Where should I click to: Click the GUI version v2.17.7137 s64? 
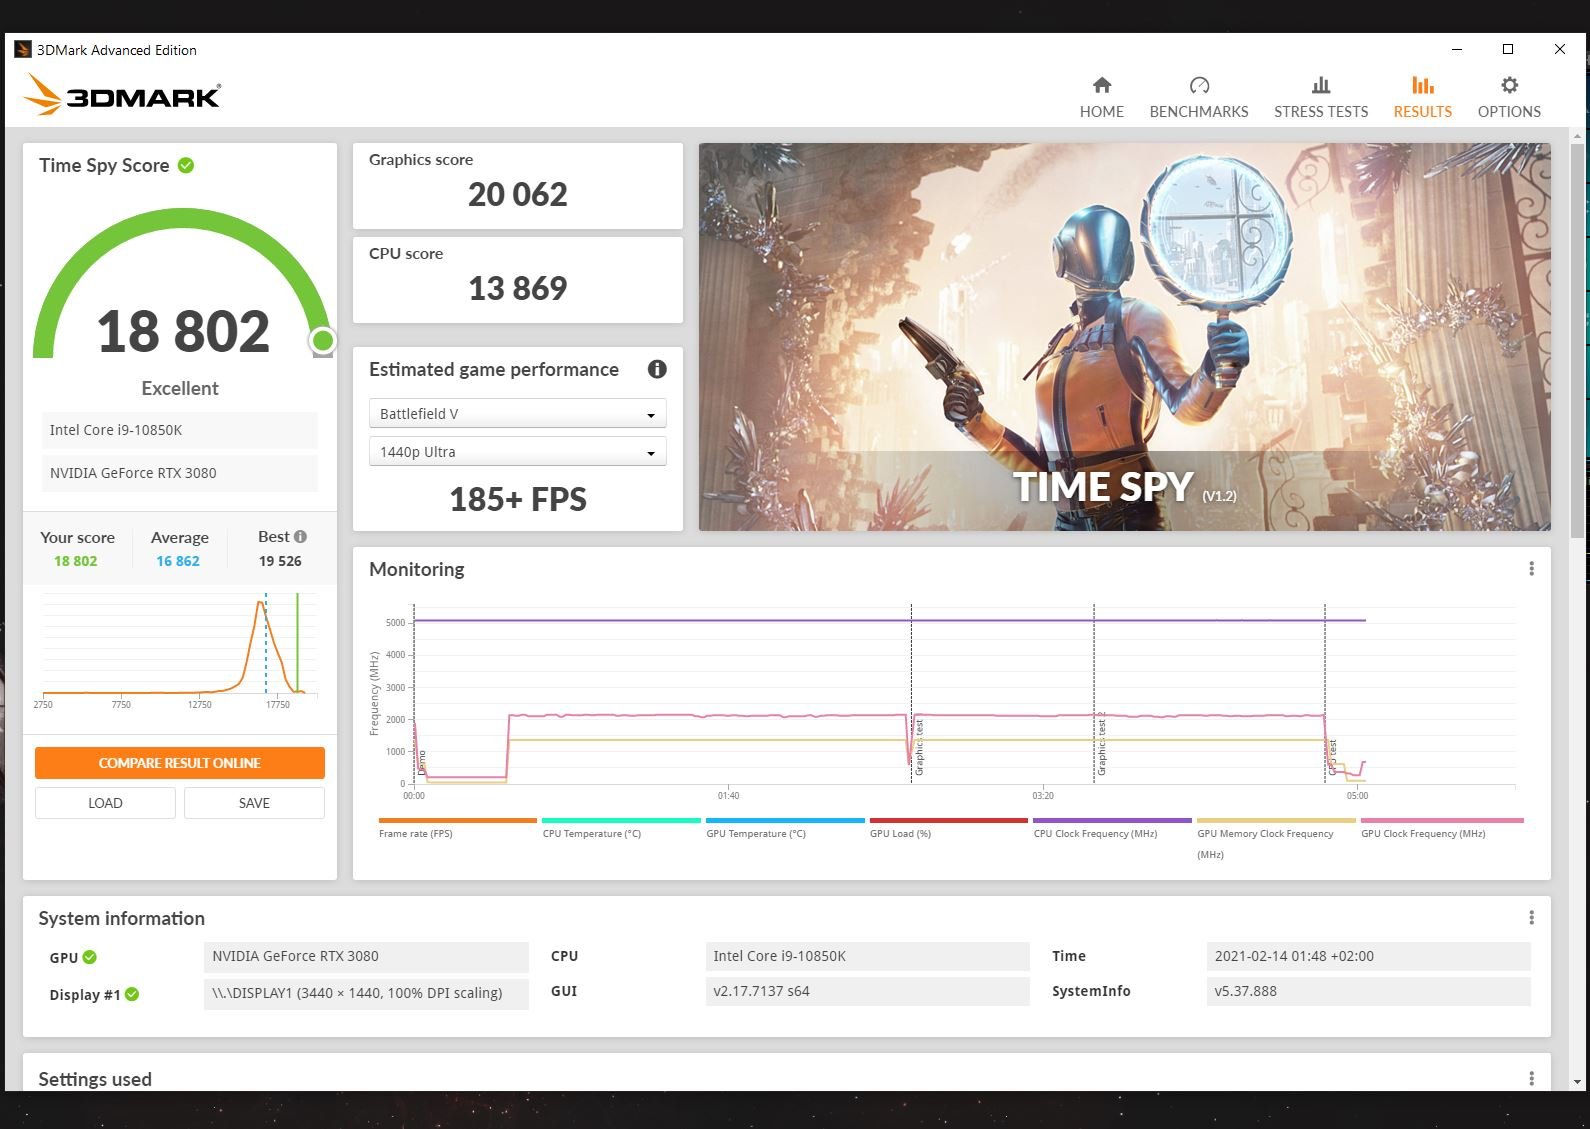coord(867,991)
